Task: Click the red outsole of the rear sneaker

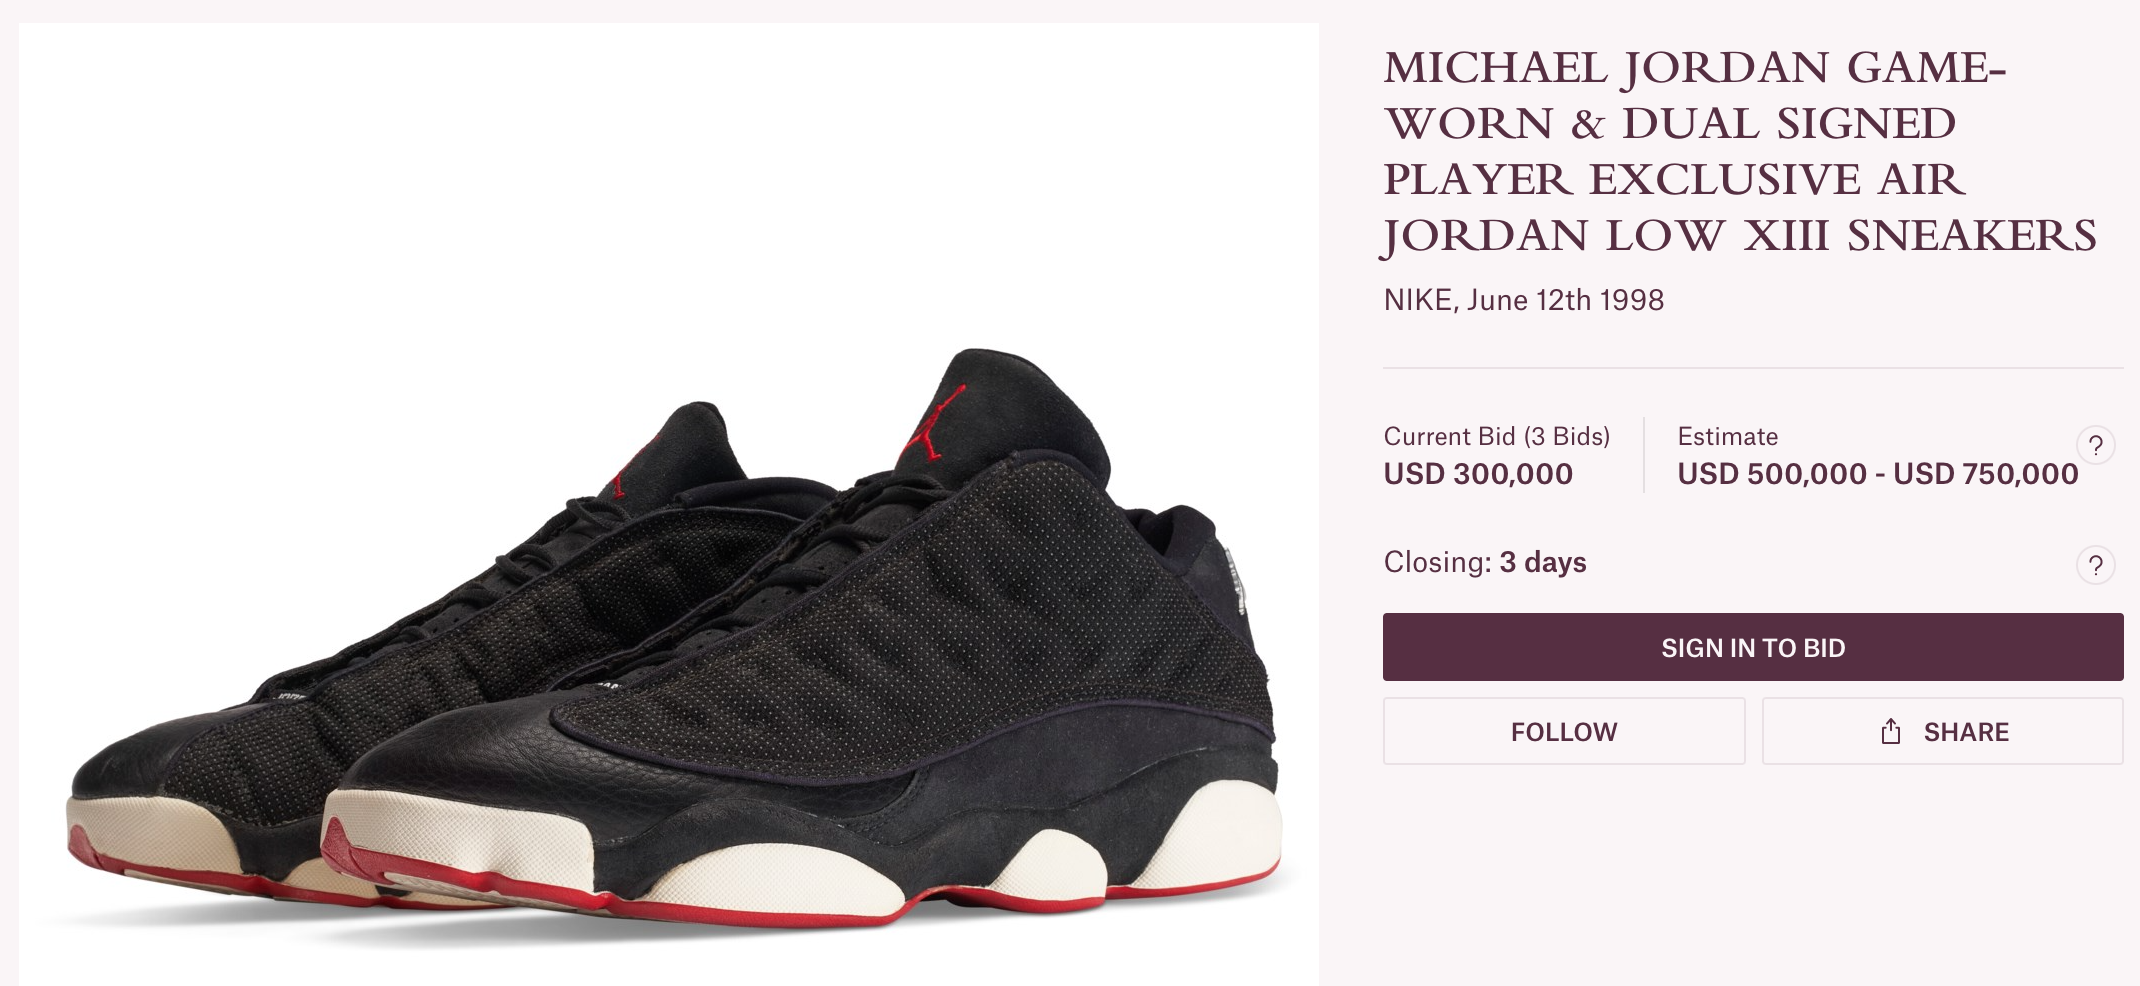Action: (x=200, y=880)
